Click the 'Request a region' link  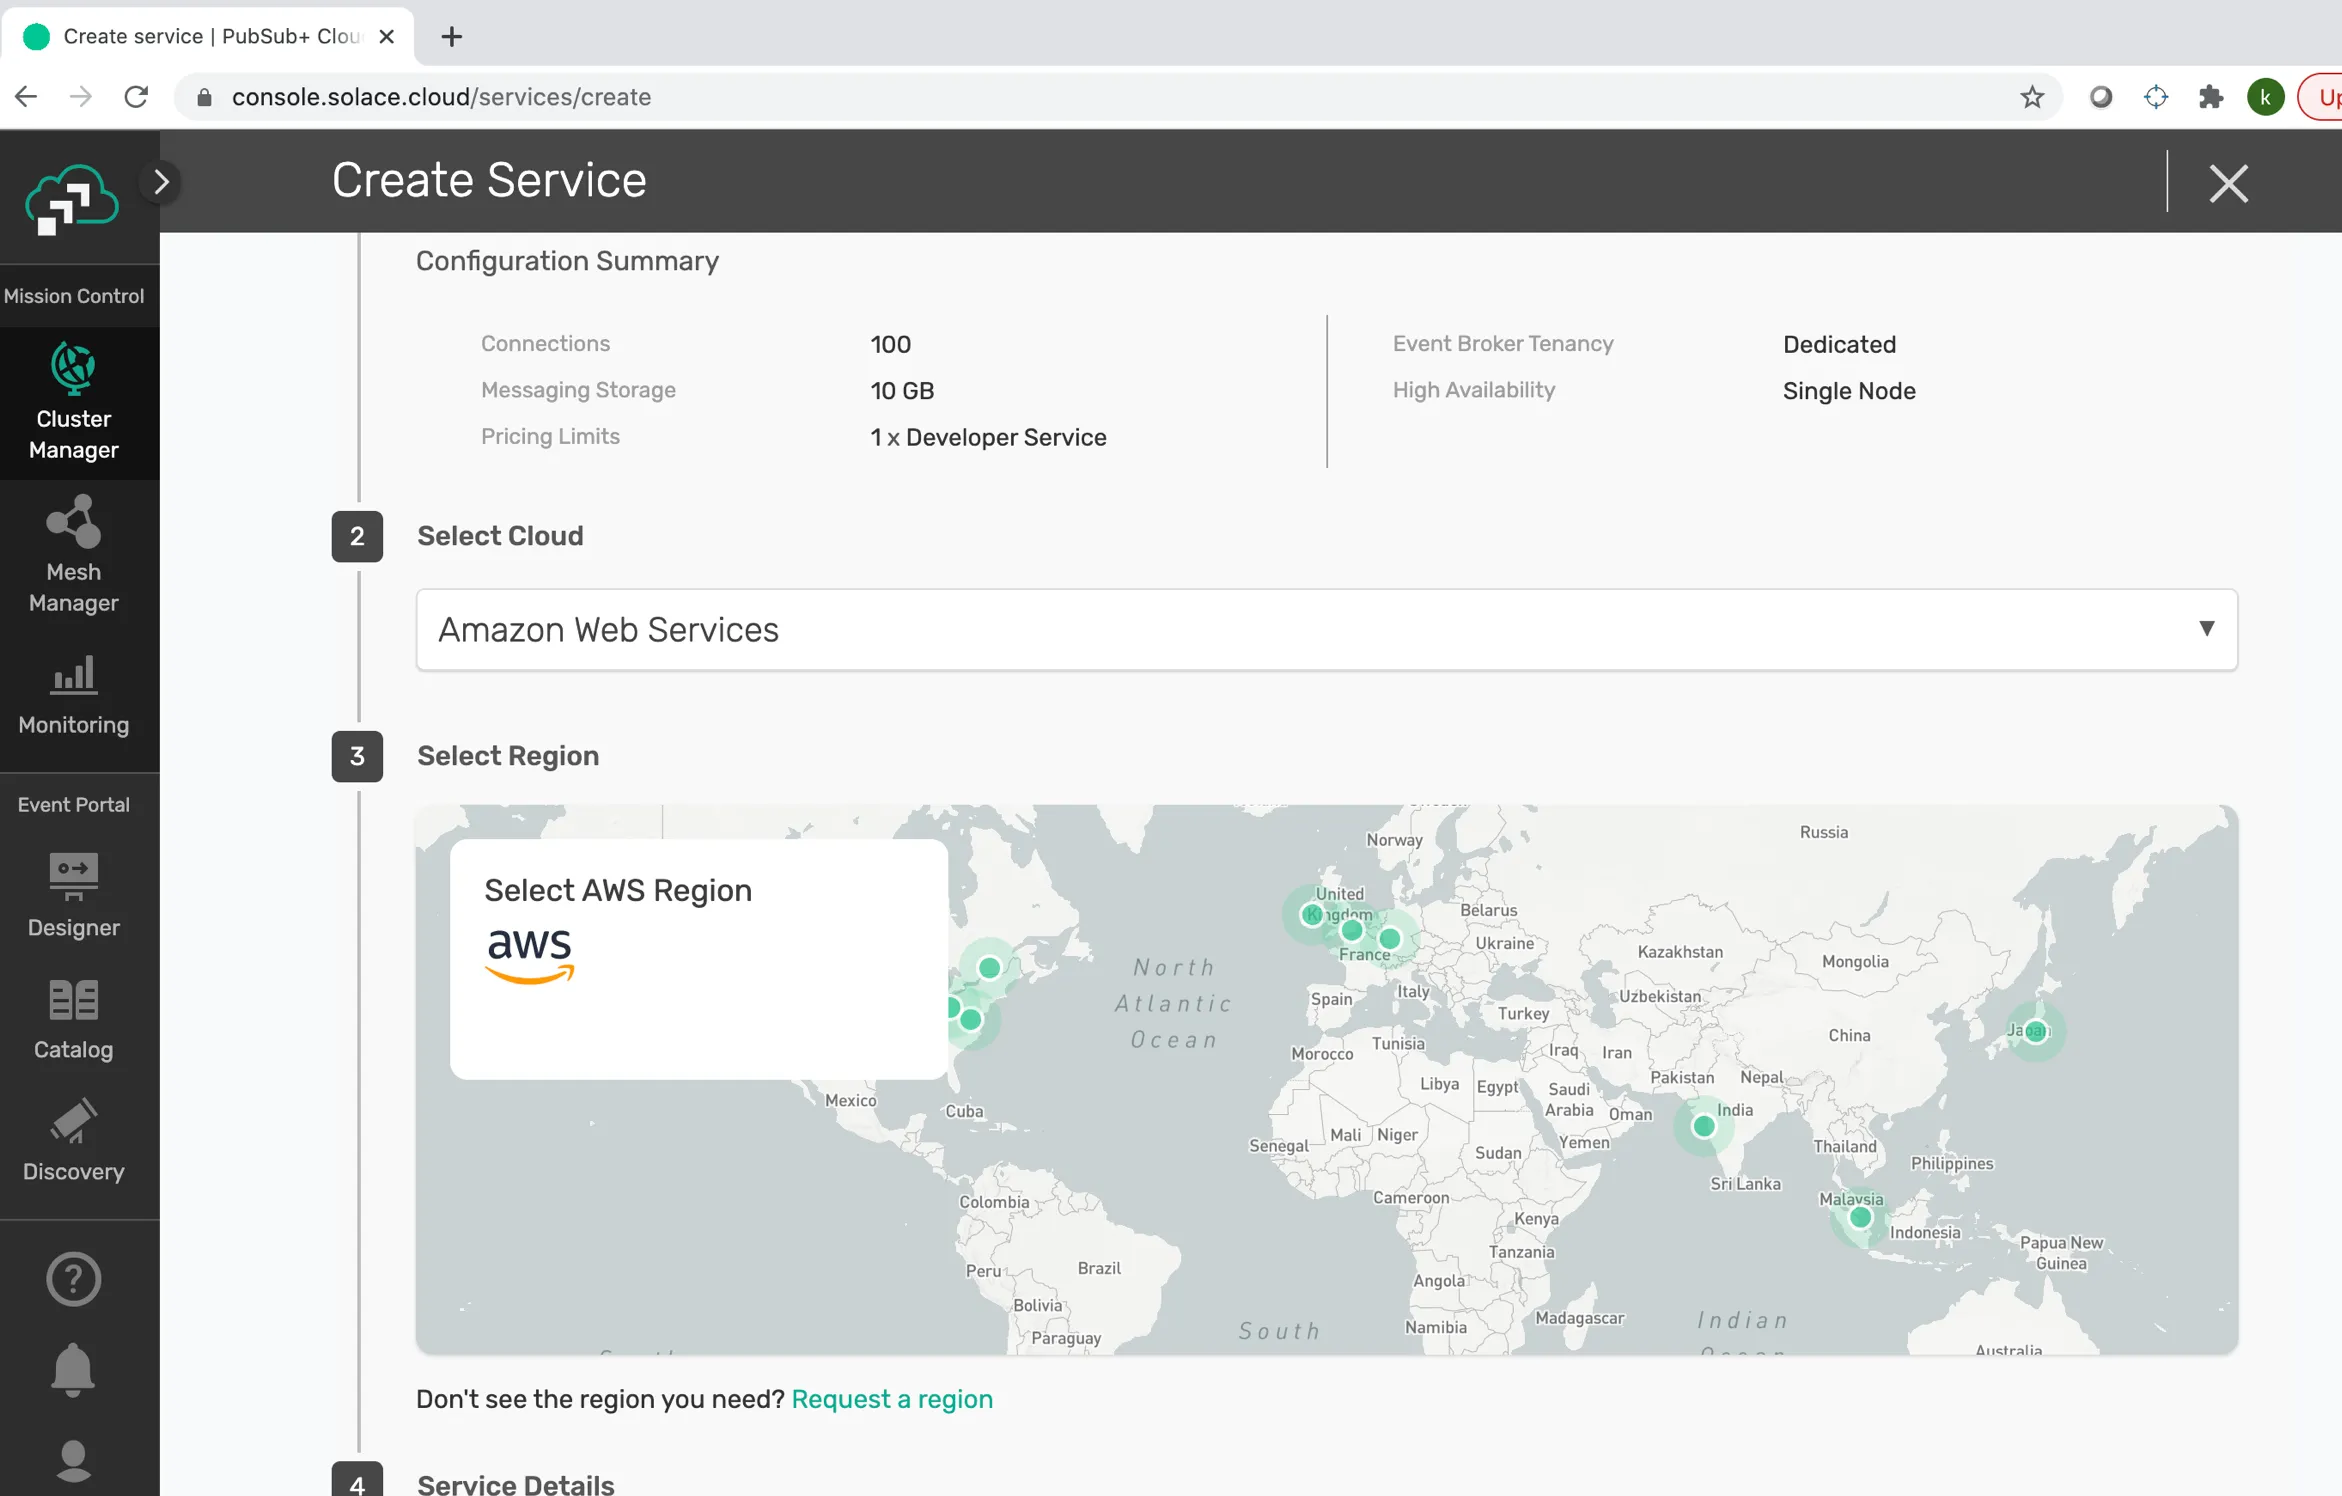tap(892, 1398)
